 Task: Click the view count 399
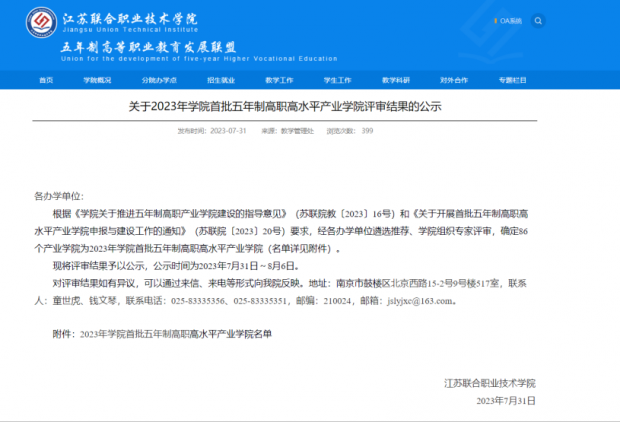coord(367,131)
